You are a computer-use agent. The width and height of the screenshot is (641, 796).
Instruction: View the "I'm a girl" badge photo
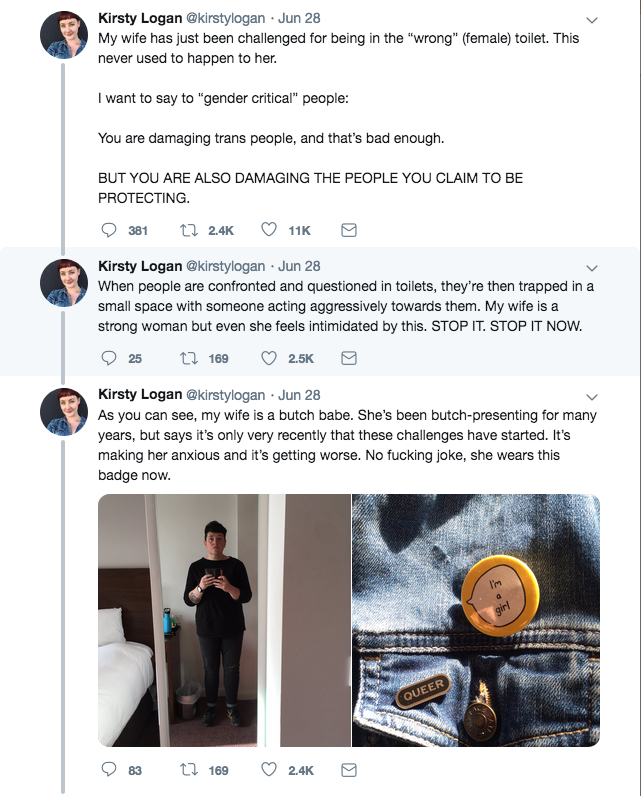click(x=476, y=620)
